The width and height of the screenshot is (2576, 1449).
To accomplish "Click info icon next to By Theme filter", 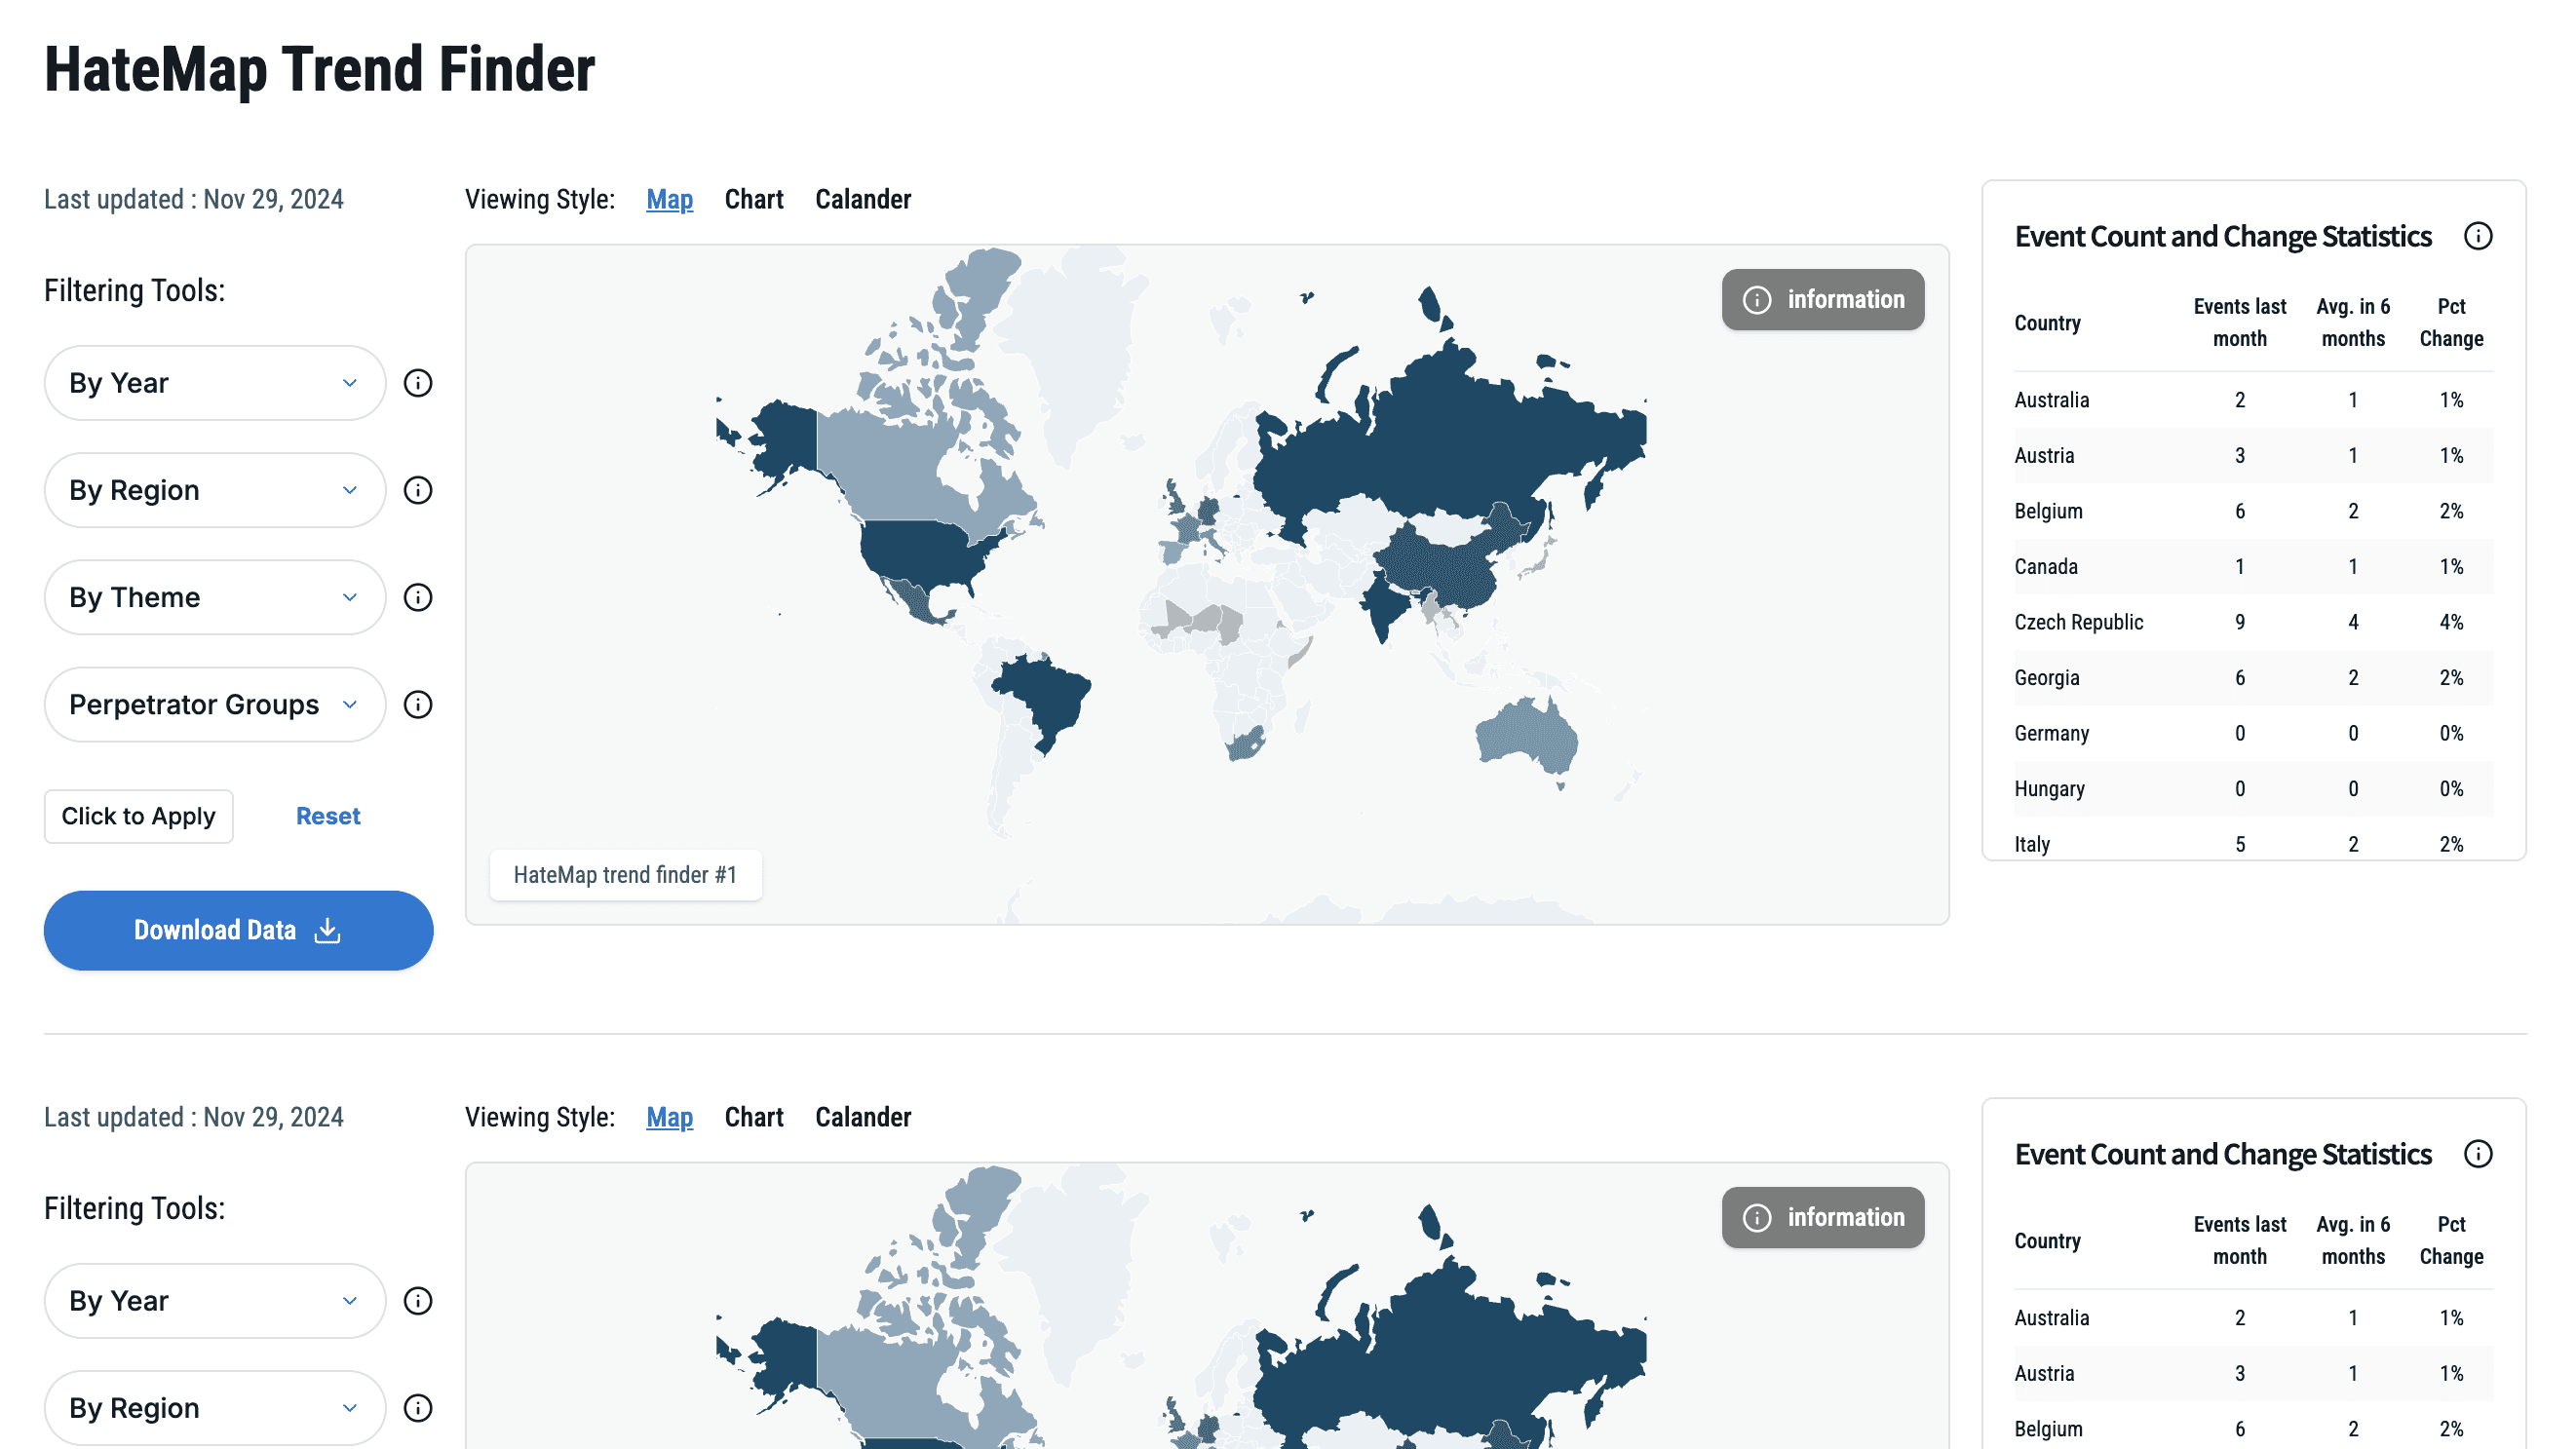I will click(x=417, y=597).
